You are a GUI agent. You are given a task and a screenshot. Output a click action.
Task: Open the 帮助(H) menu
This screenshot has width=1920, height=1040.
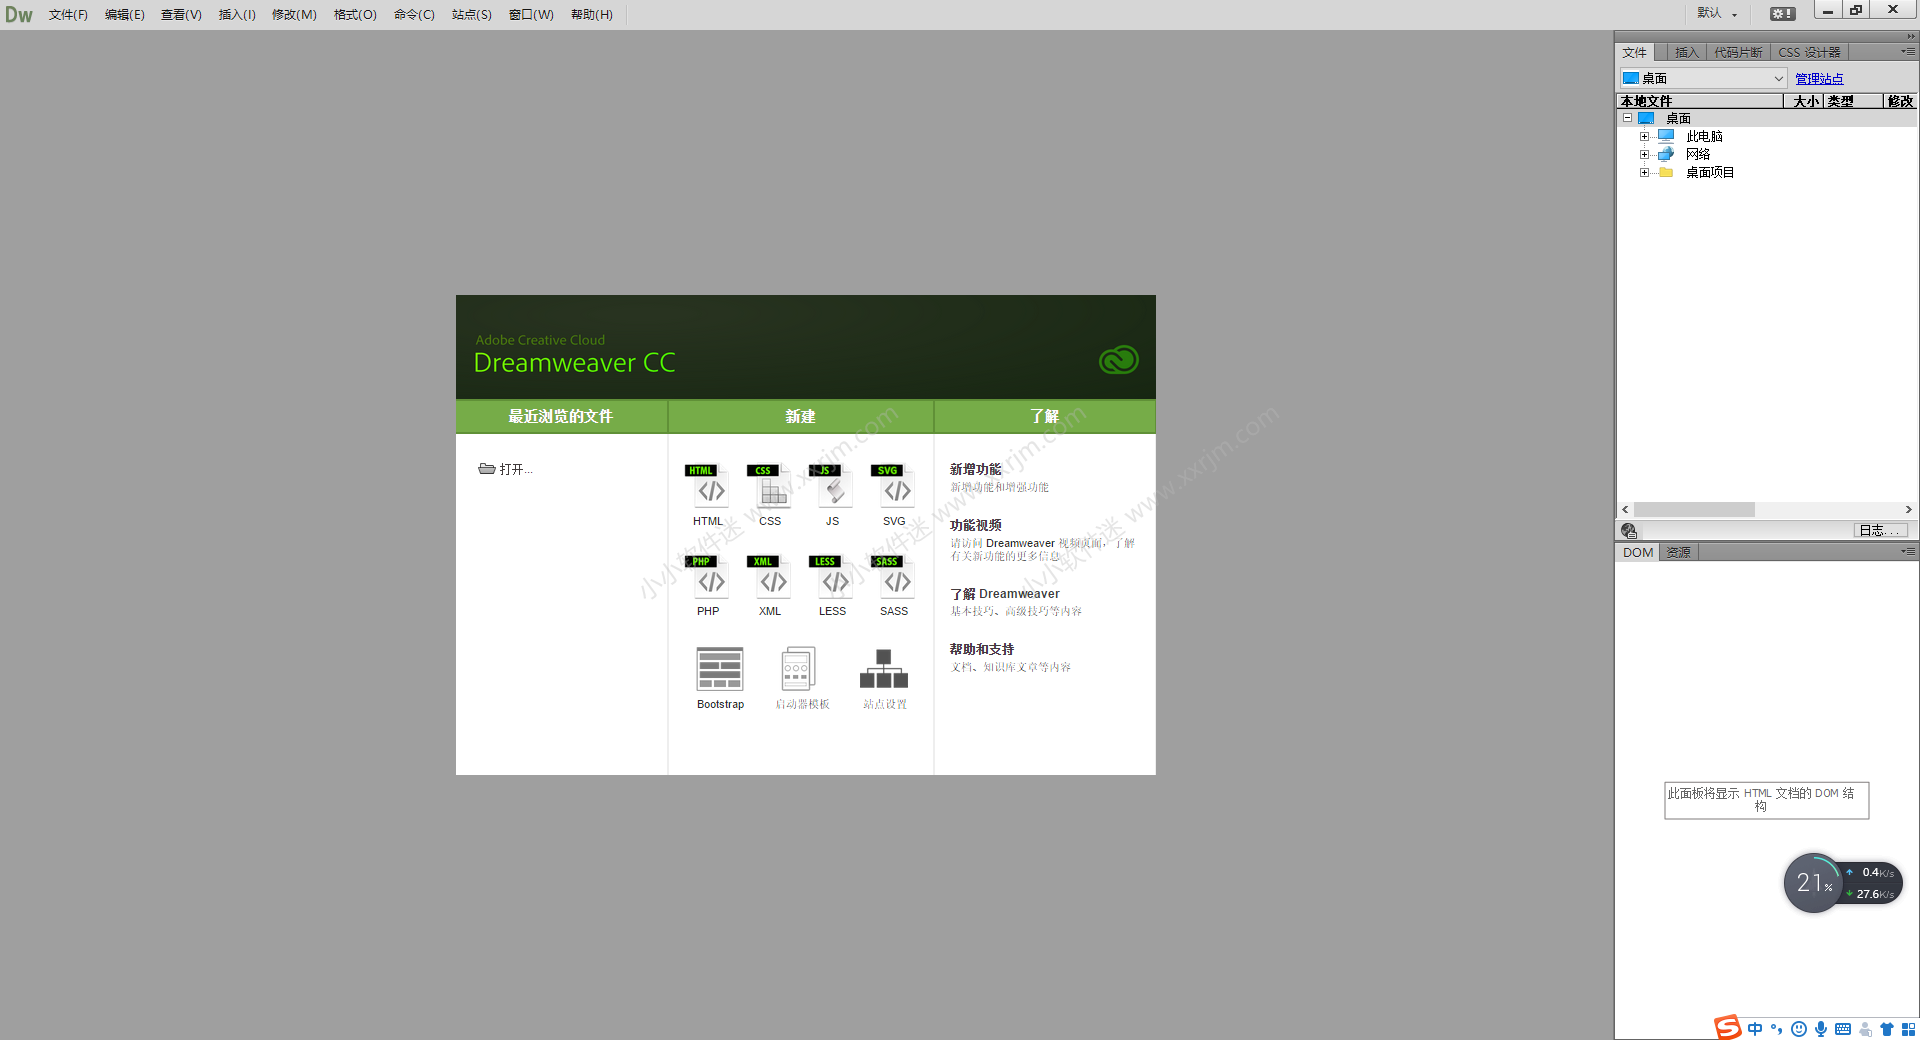(592, 15)
